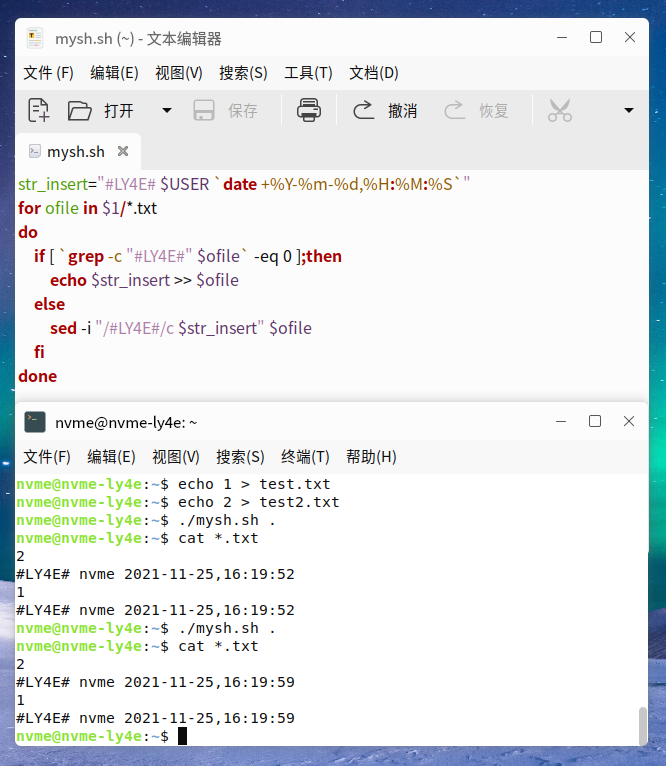Open the 视图(V) menu in terminal
The image size is (666, 766).
point(176,457)
